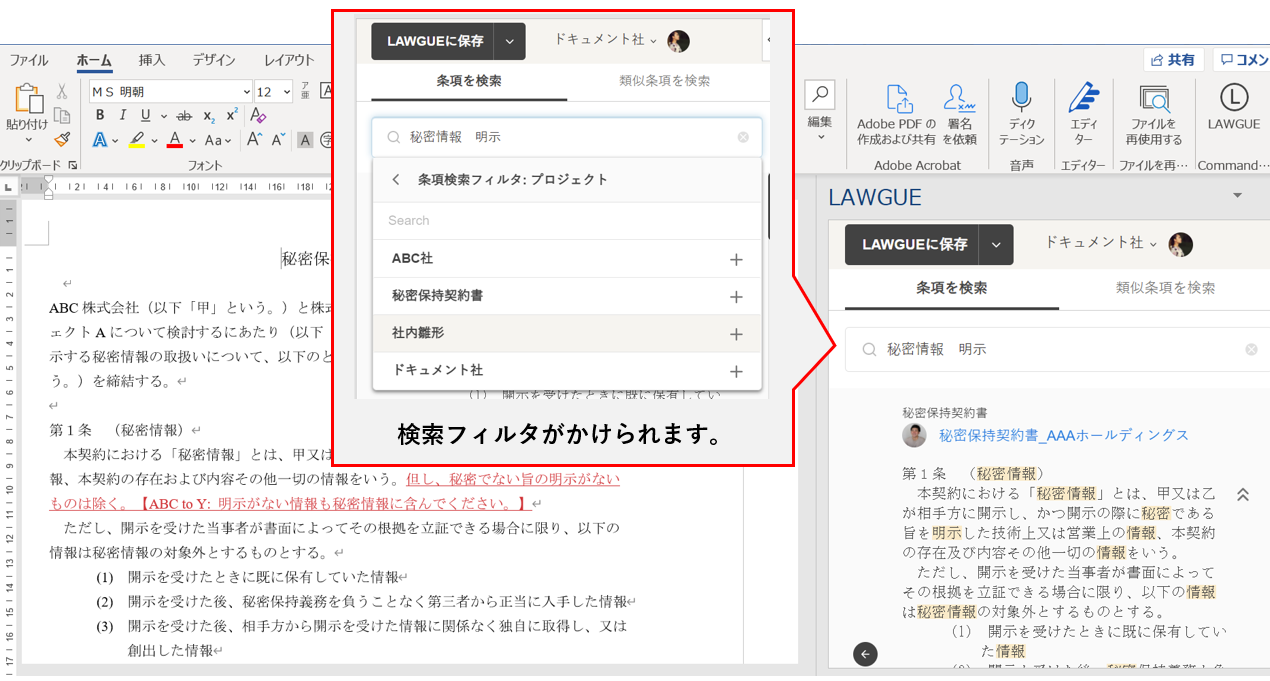
Task: Switch to the 挿入 ribbon tab
Action: point(152,60)
